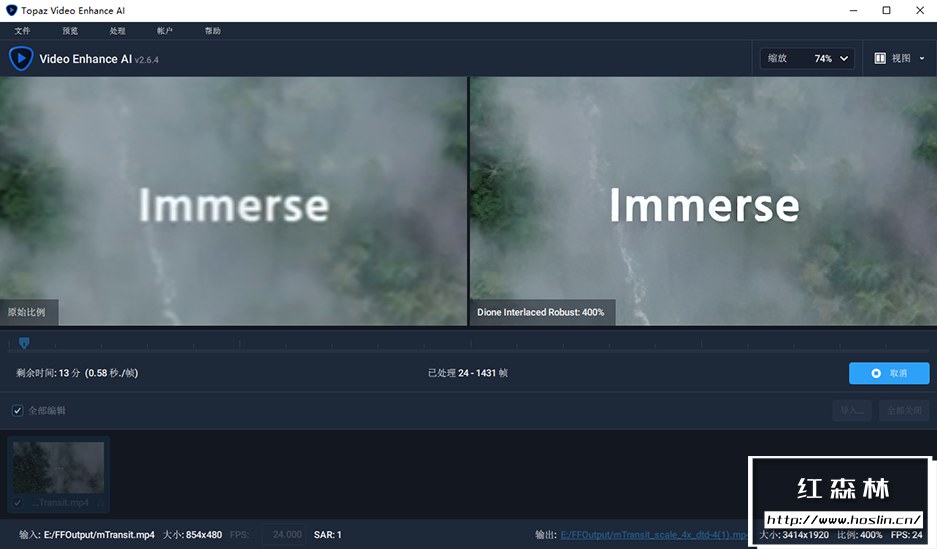Image resolution: width=937 pixels, height=549 pixels.
Task: Click the split view layout icon
Action: 880,58
